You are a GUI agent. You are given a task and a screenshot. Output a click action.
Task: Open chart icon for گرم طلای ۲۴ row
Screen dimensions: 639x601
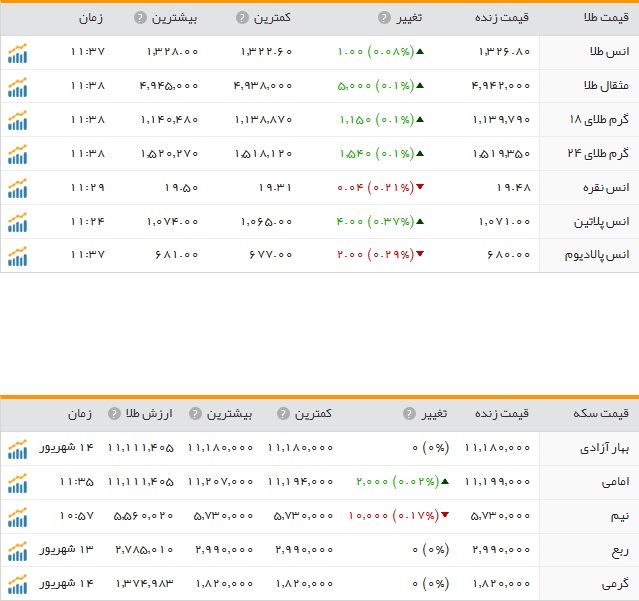[18, 155]
